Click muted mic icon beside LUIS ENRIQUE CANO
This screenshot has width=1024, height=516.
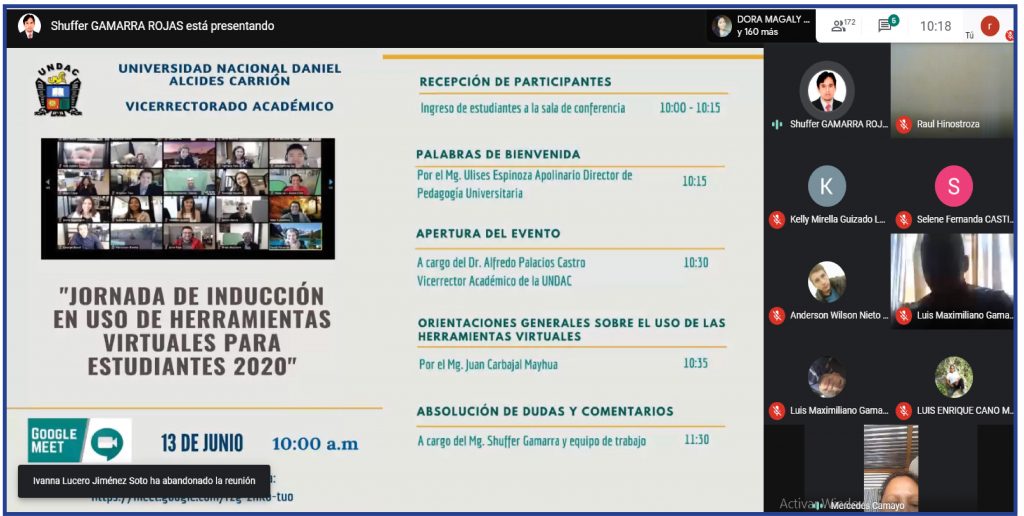click(x=904, y=411)
